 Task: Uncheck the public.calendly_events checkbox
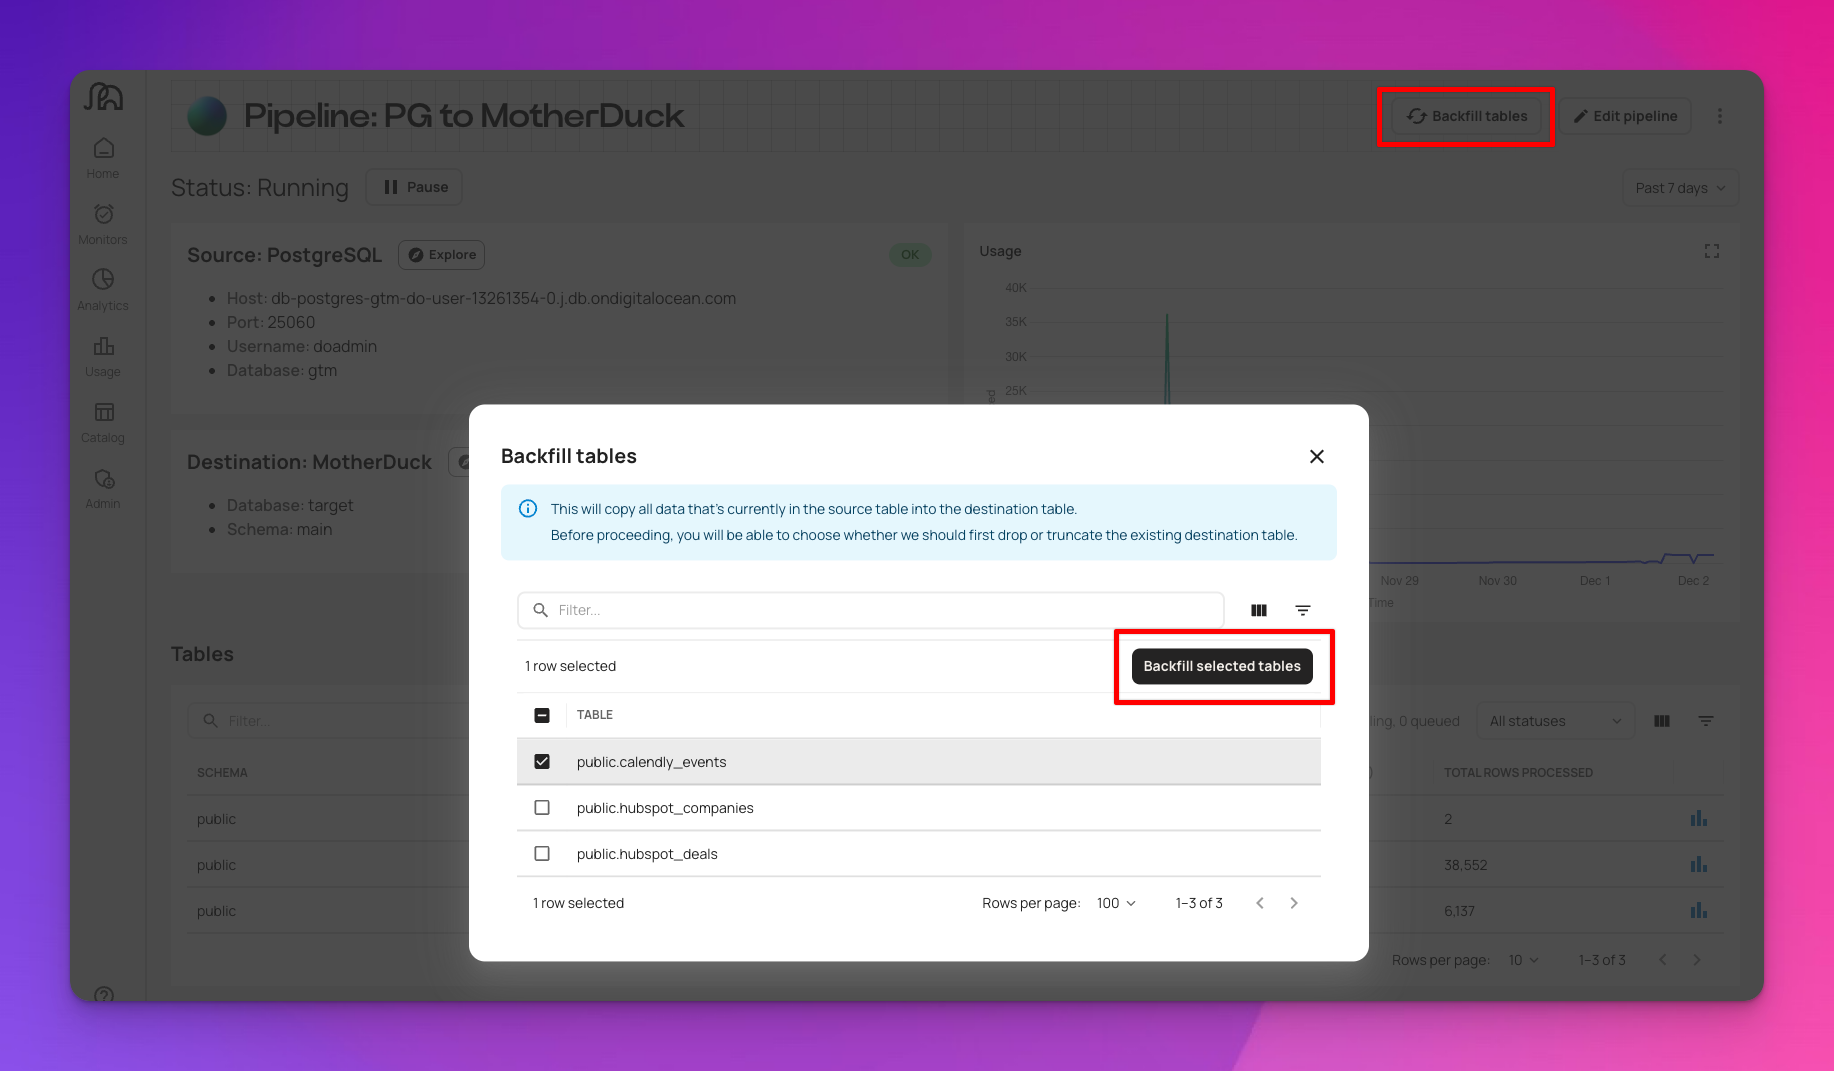coord(542,761)
